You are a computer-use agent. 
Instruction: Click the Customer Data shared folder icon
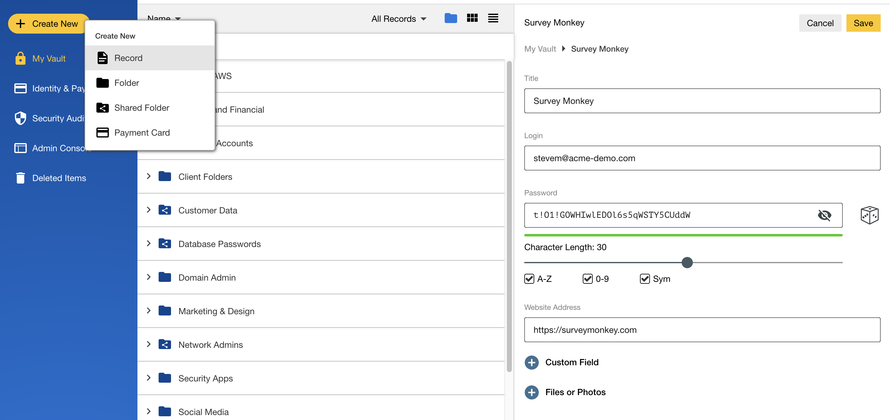pos(165,210)
